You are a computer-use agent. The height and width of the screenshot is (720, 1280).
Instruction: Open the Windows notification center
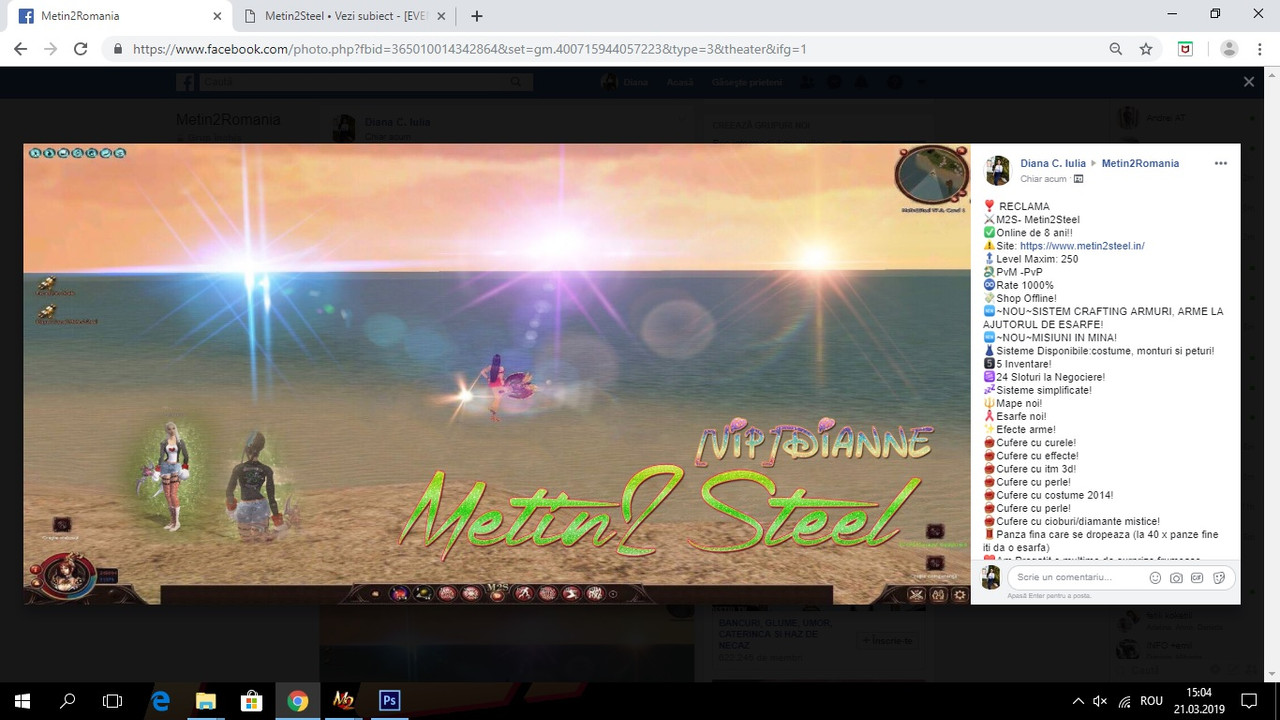[1249, 701]
